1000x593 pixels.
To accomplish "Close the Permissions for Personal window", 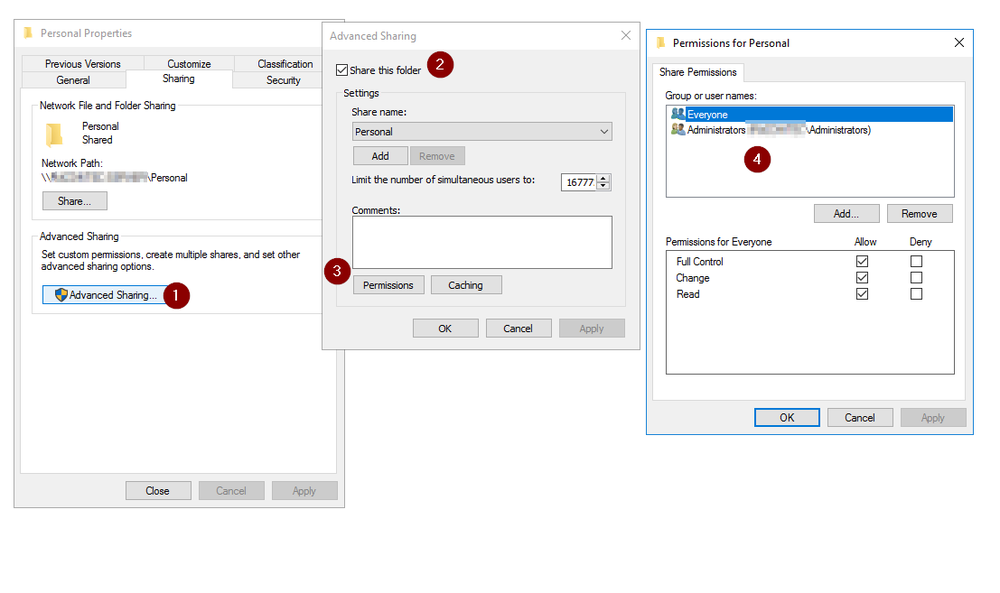I will coord(959,43).
